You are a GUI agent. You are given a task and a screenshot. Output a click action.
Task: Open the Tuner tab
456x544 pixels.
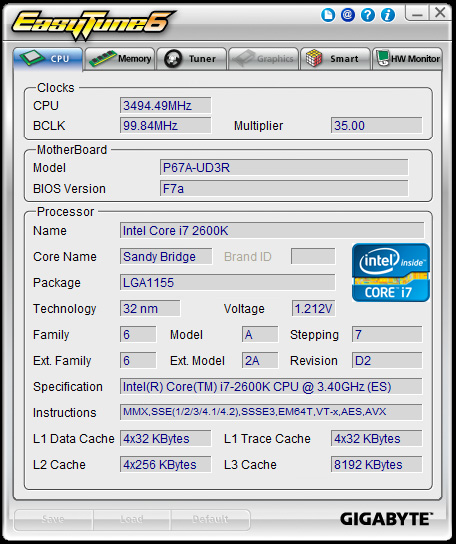(192, 59)
